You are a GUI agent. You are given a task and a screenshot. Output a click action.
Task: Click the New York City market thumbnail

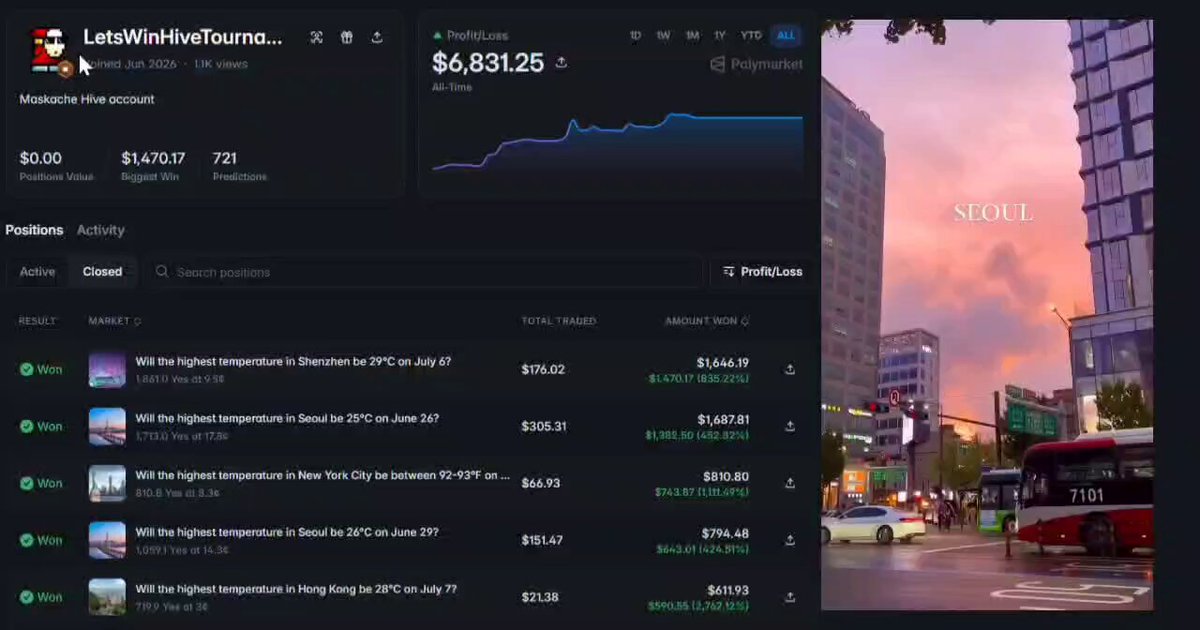coord(107,483)
